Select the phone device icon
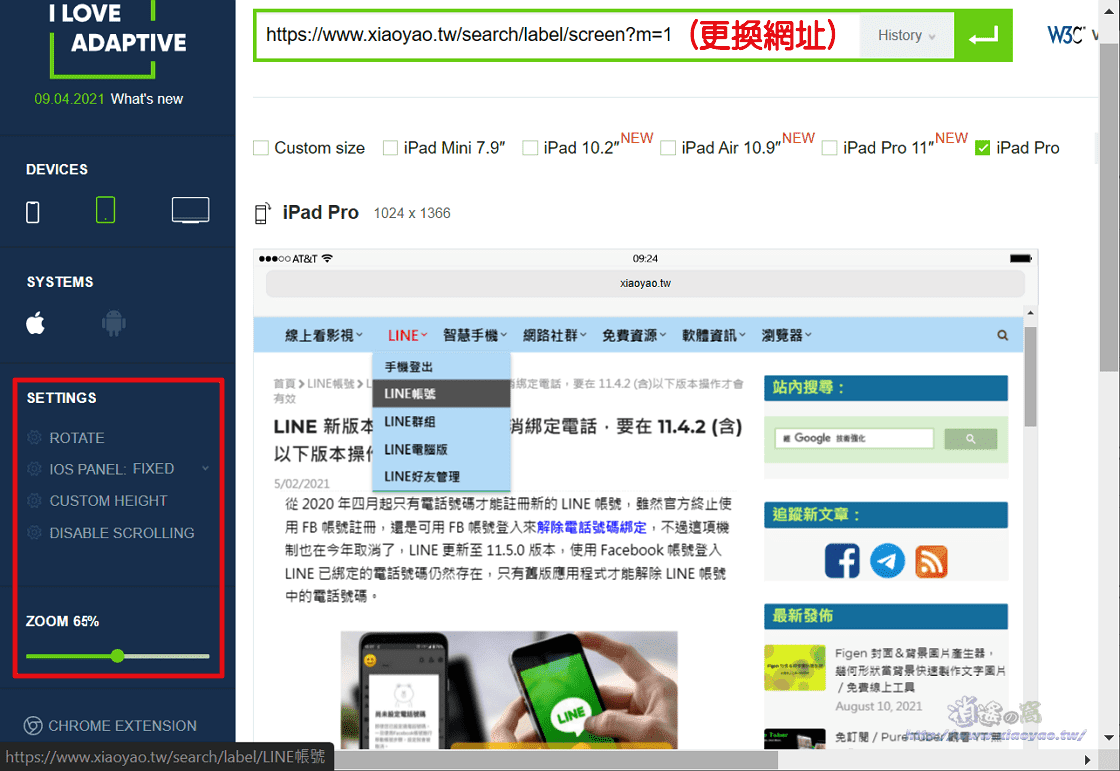 point(33,212)
